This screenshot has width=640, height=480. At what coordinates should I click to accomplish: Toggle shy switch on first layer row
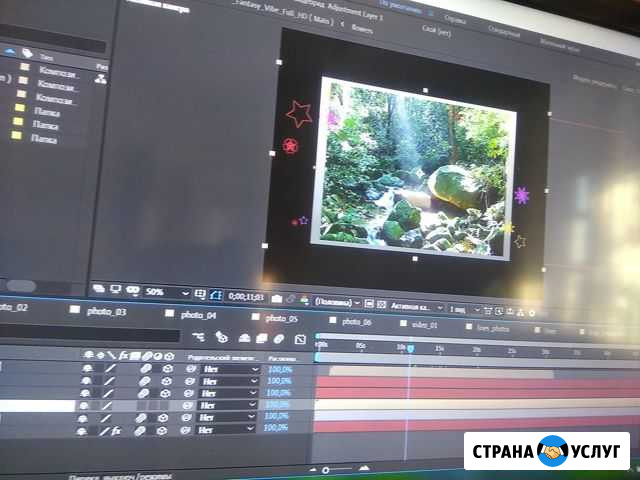click(x=87, y=369)
